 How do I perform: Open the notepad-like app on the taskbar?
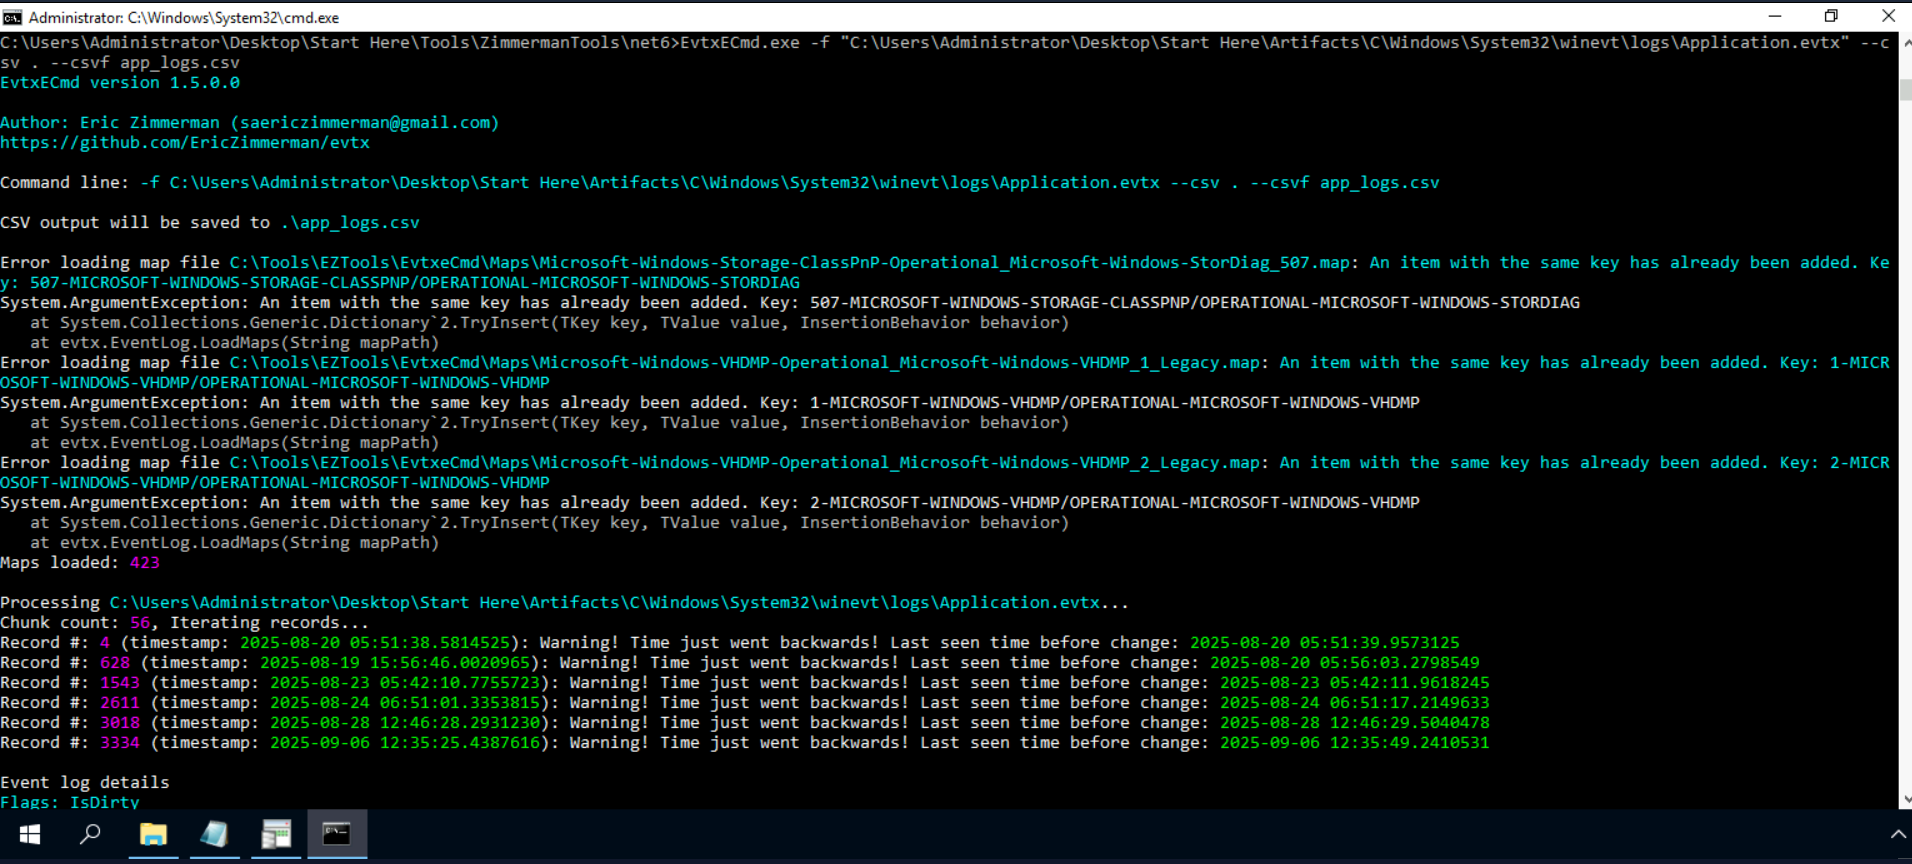tap(214, 834)
